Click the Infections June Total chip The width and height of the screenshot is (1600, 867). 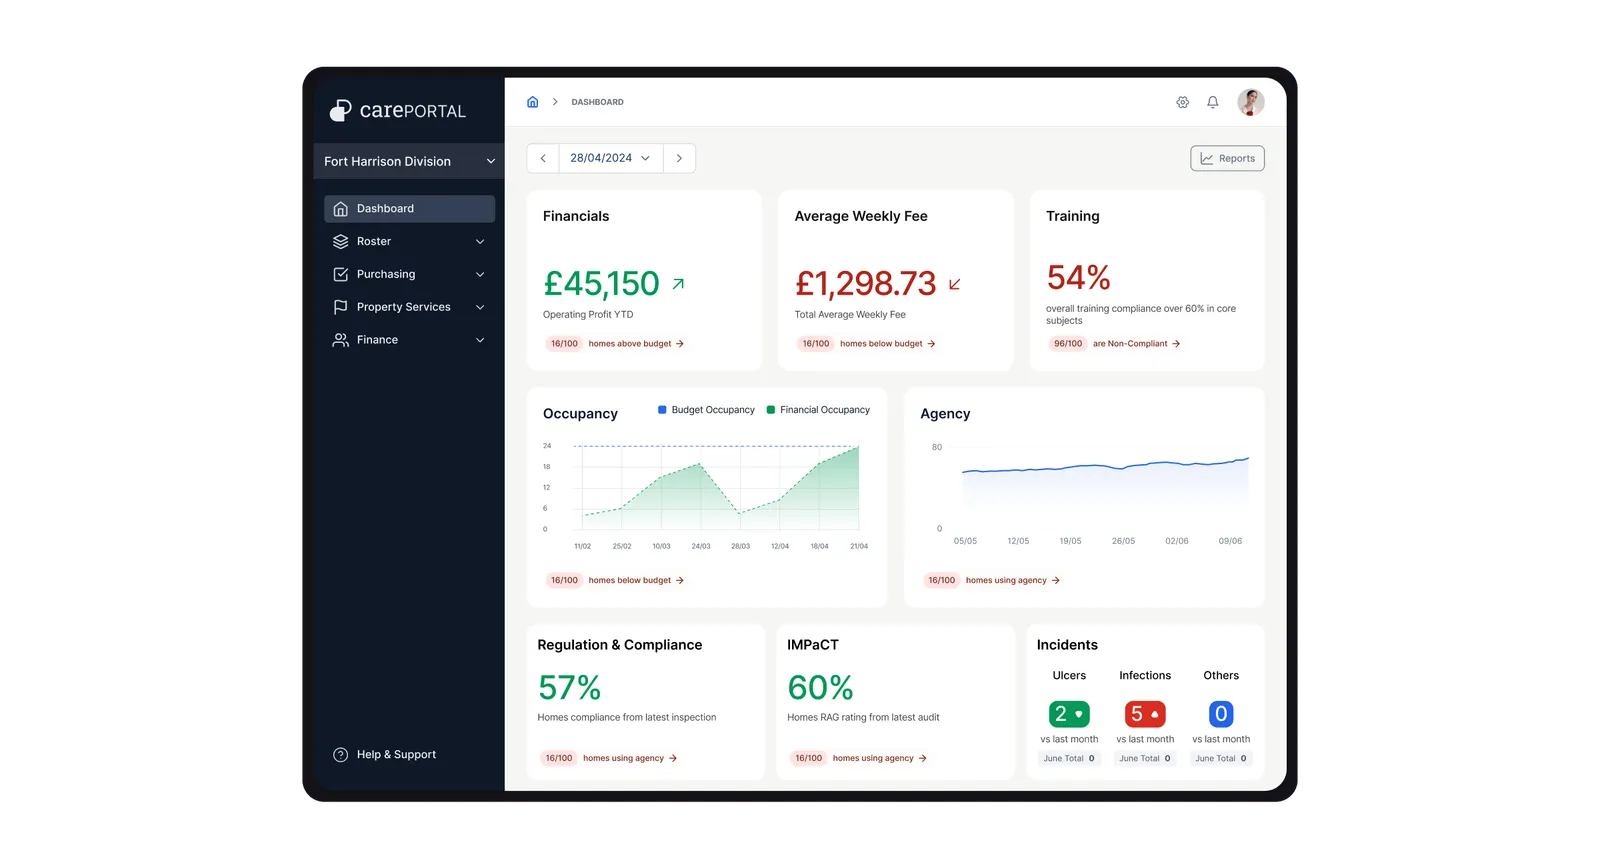(1145, 758)
